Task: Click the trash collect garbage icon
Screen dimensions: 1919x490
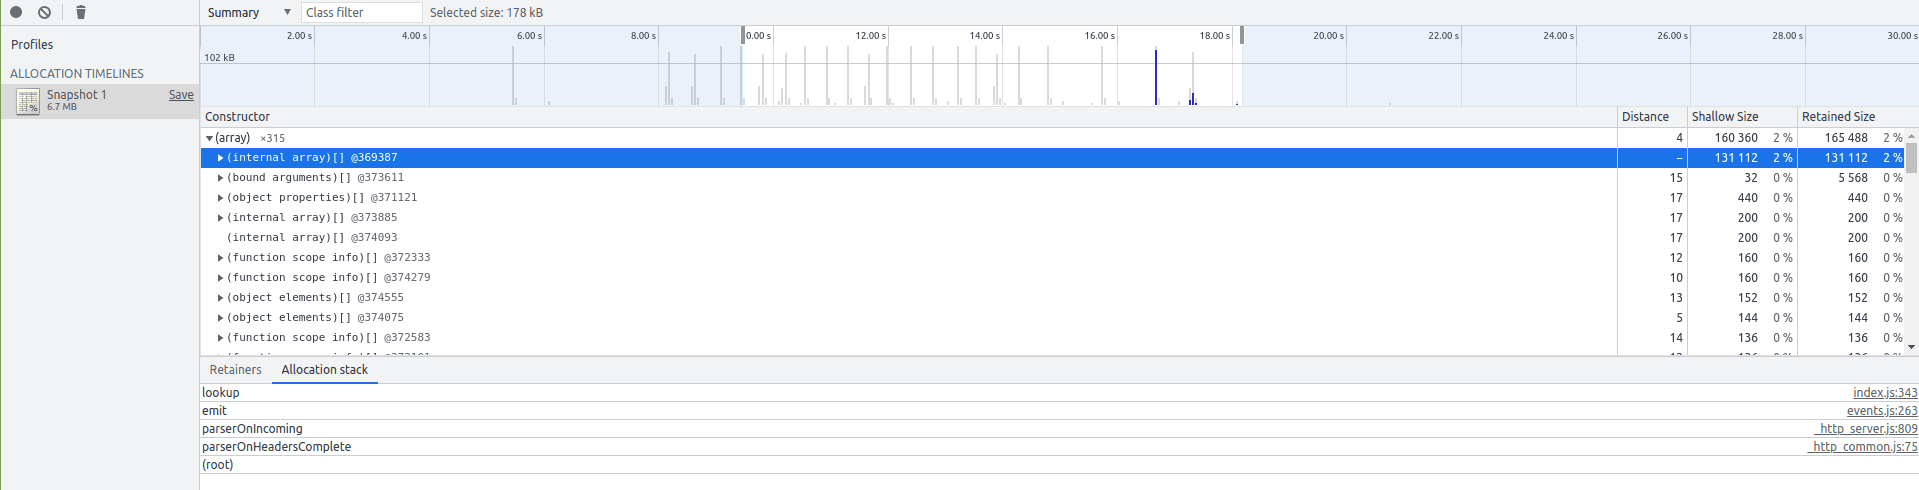Action: [x=81, y=12]
